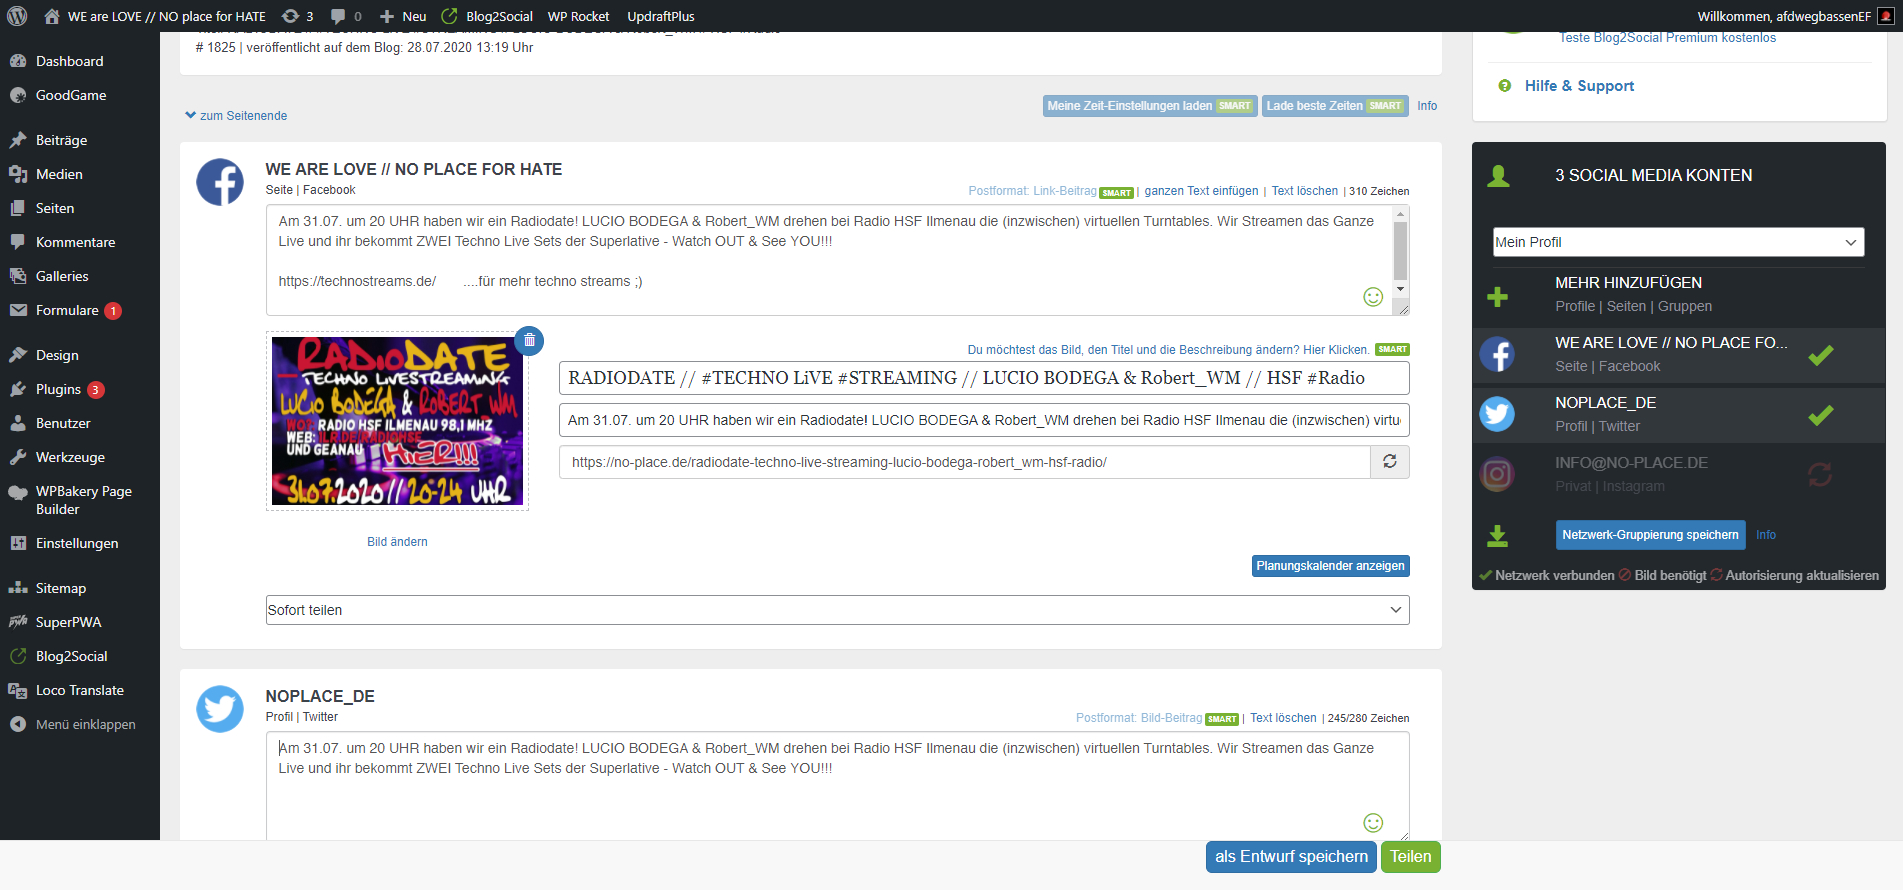This screenshot has width=1903, height=890.
Task: Click 'Bild ändern' link
Action: point(397,542)
